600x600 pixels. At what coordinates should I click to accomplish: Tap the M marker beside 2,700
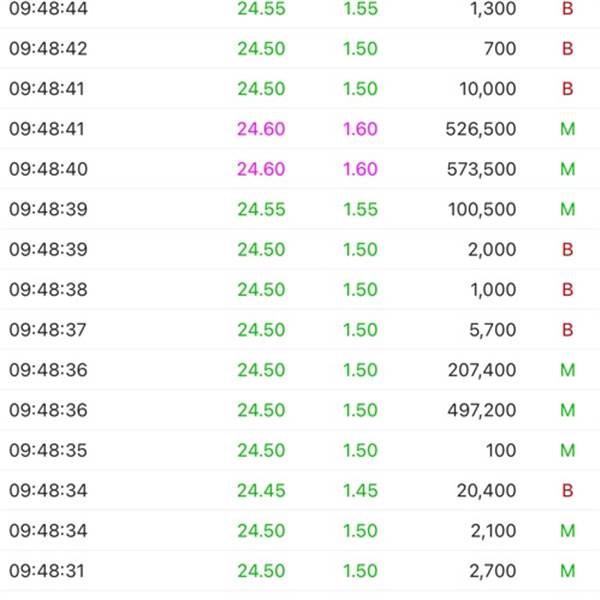pyautogui.click(x=567, y=571)
